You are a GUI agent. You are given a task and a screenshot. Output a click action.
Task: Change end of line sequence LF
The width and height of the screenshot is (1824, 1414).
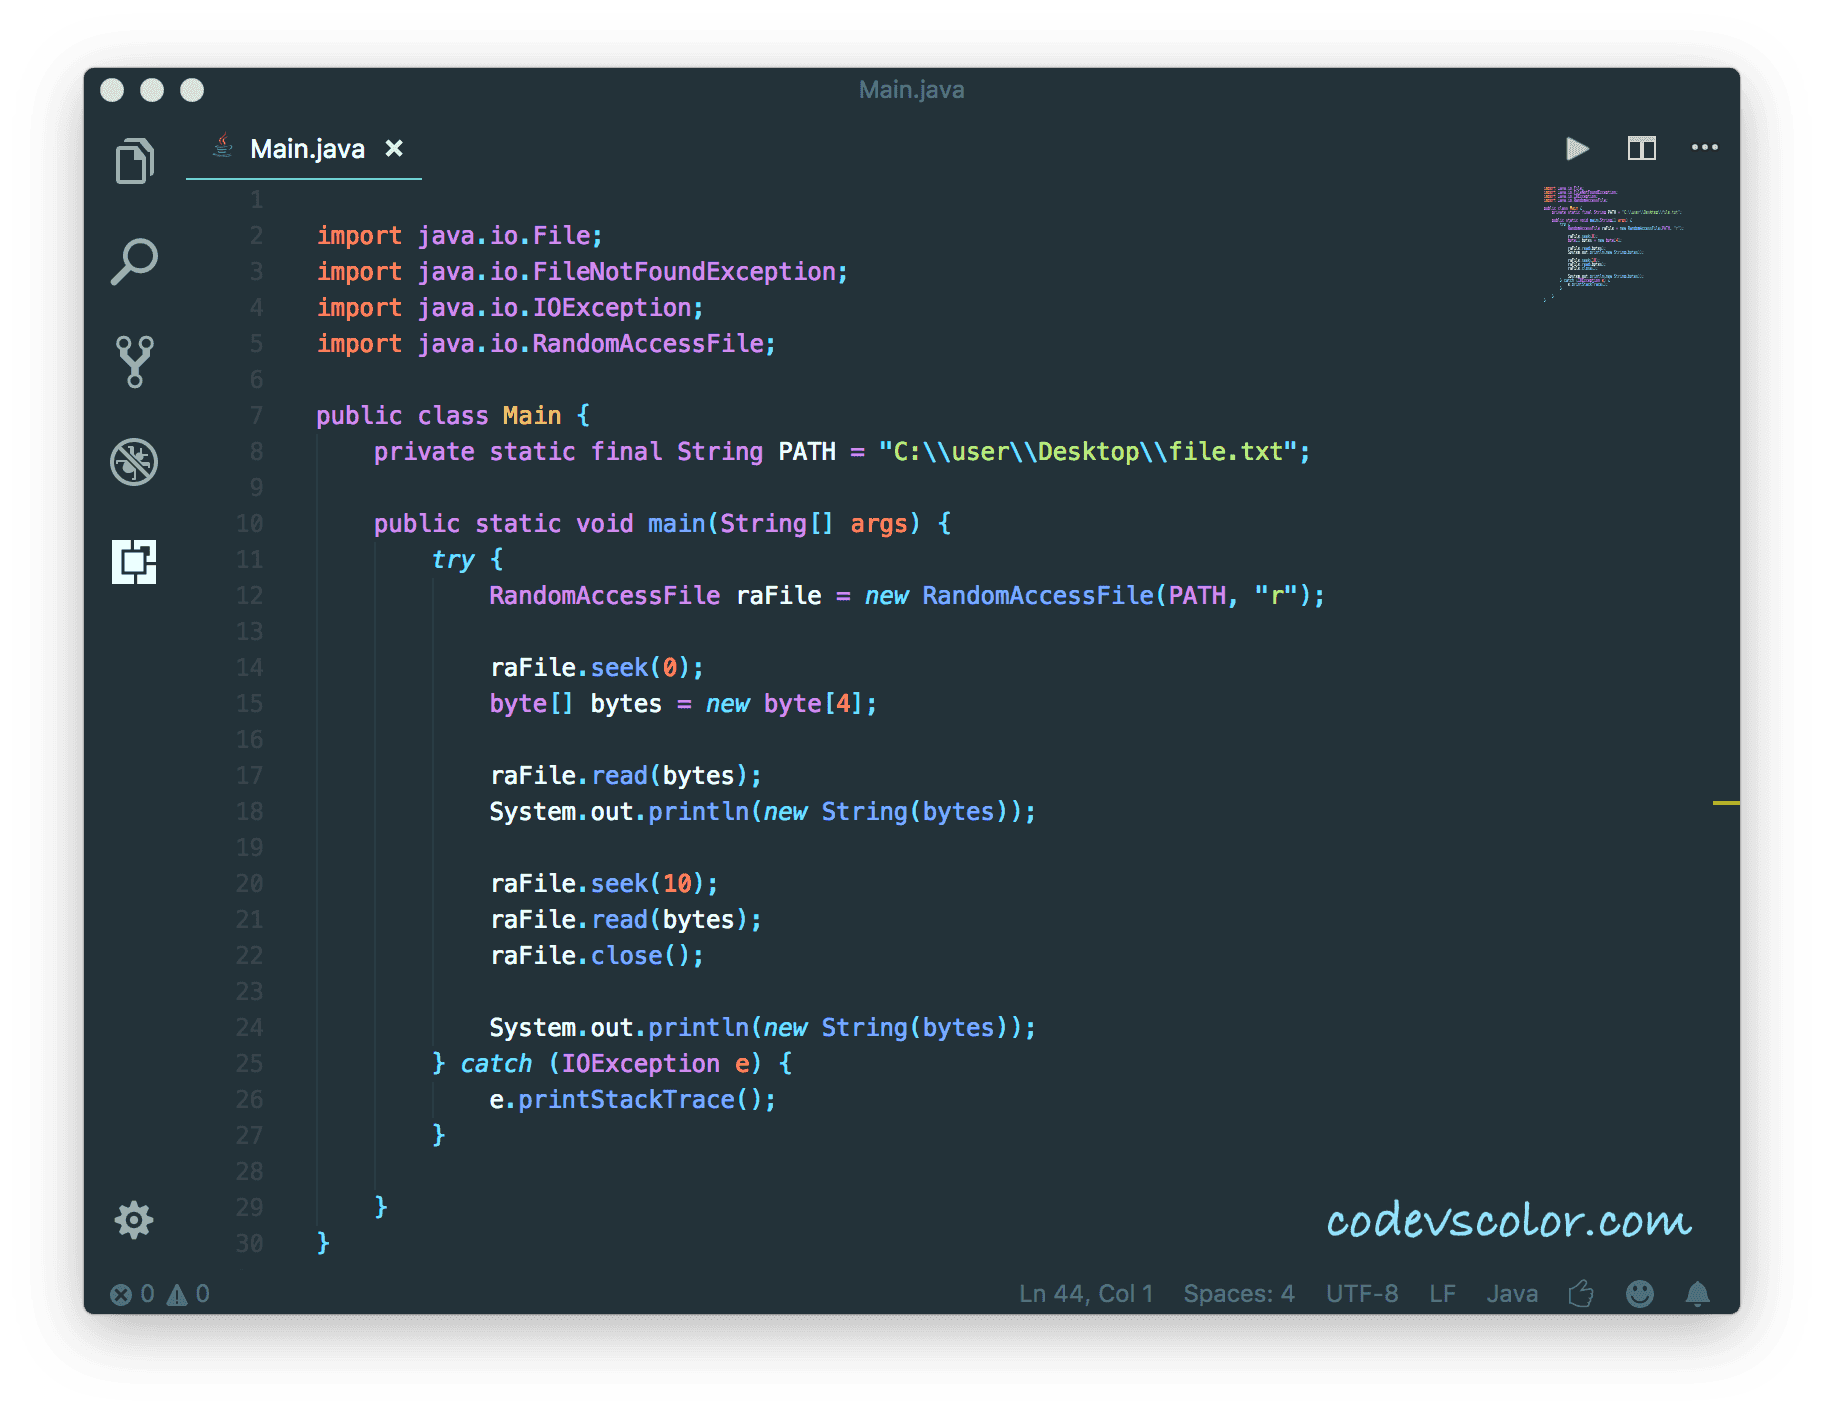click(x=1442, y=1294)
